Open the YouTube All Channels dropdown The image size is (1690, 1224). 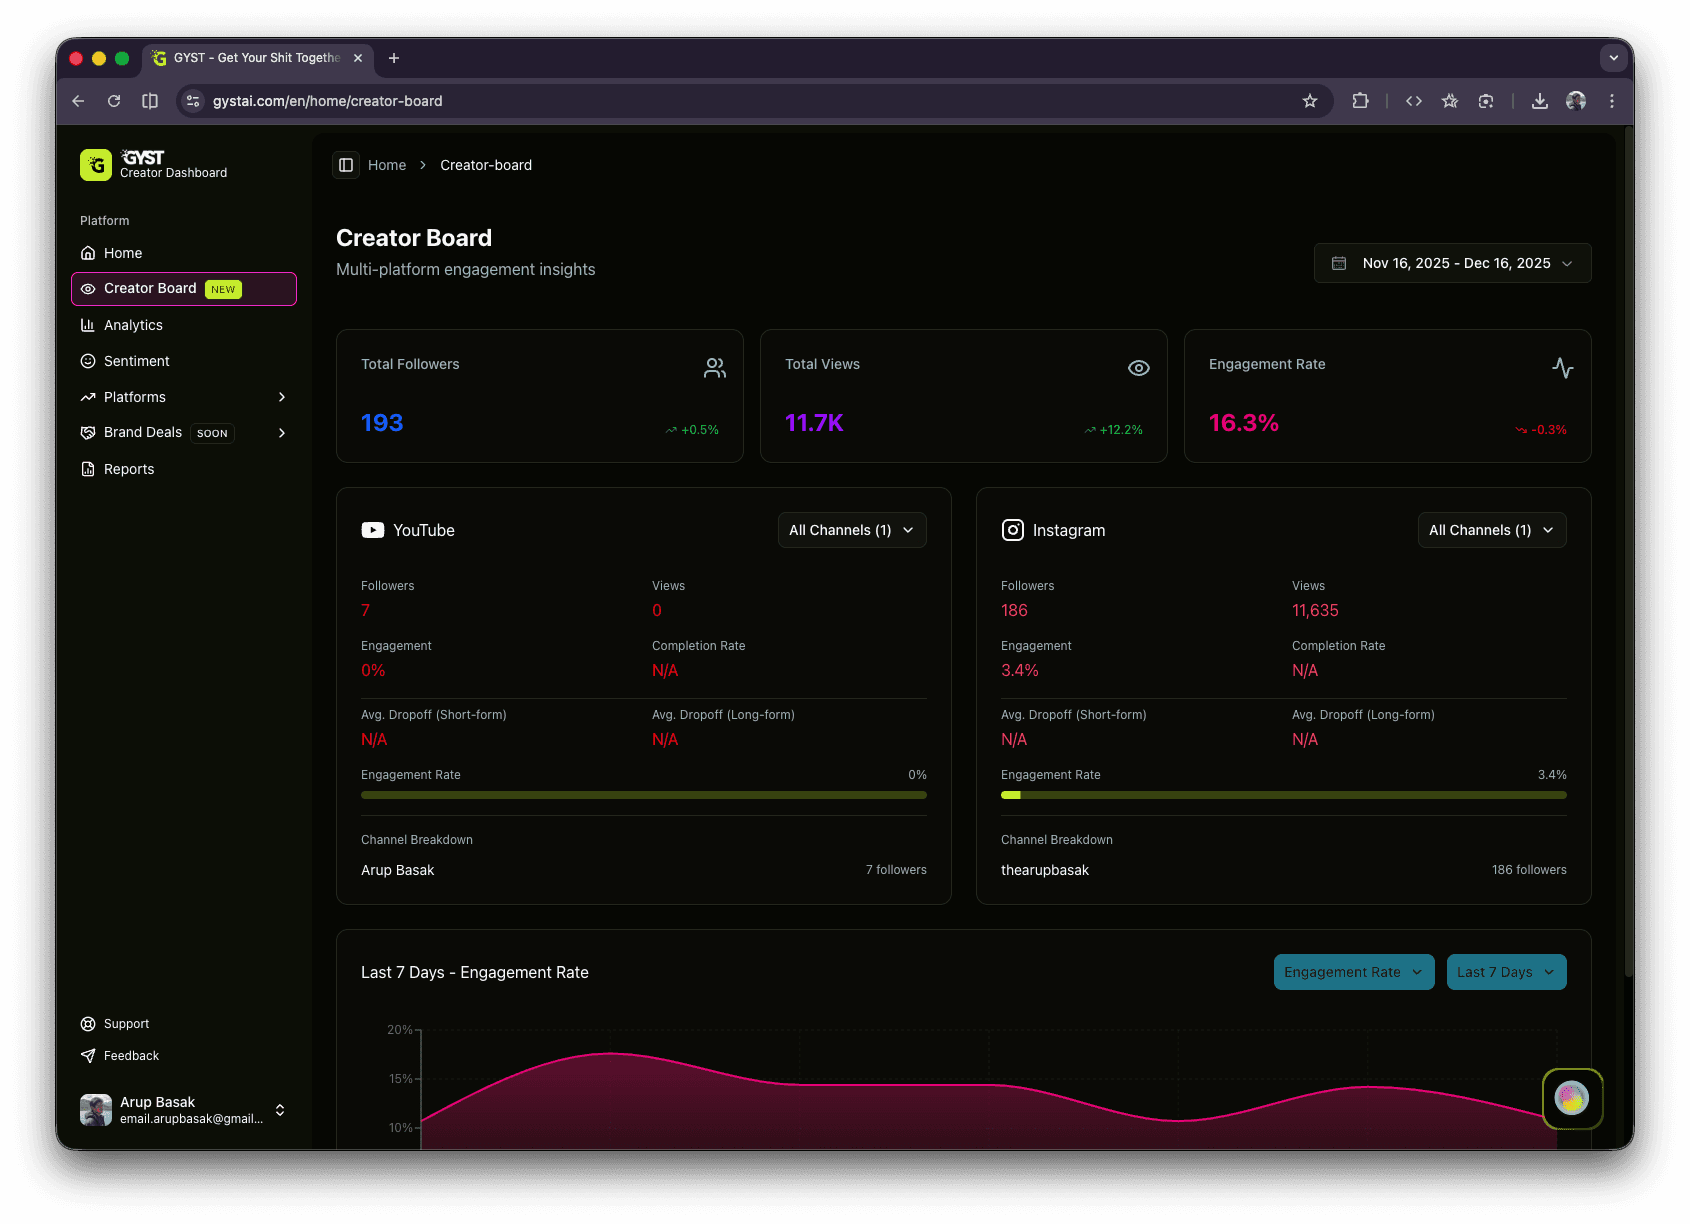pyautogui.click(x=851, y=530)
